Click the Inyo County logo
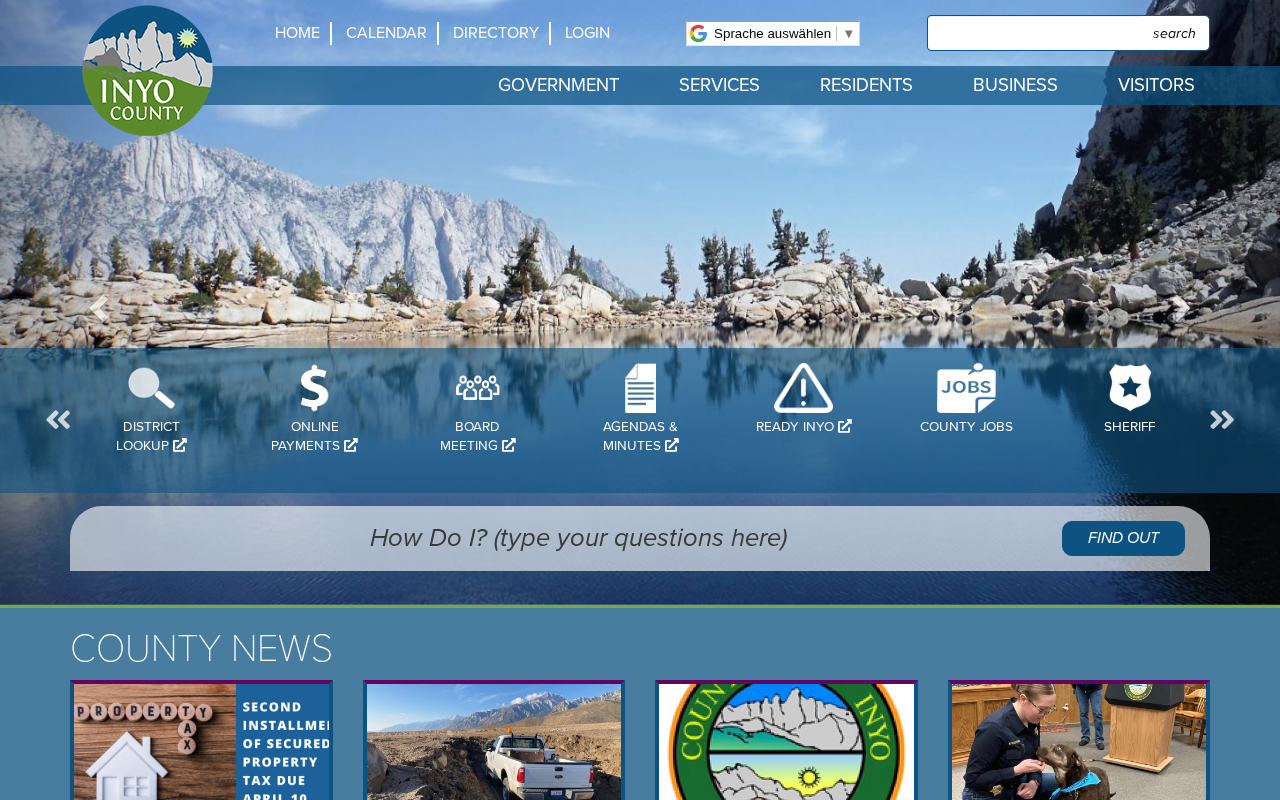 [x=147, y=70]
